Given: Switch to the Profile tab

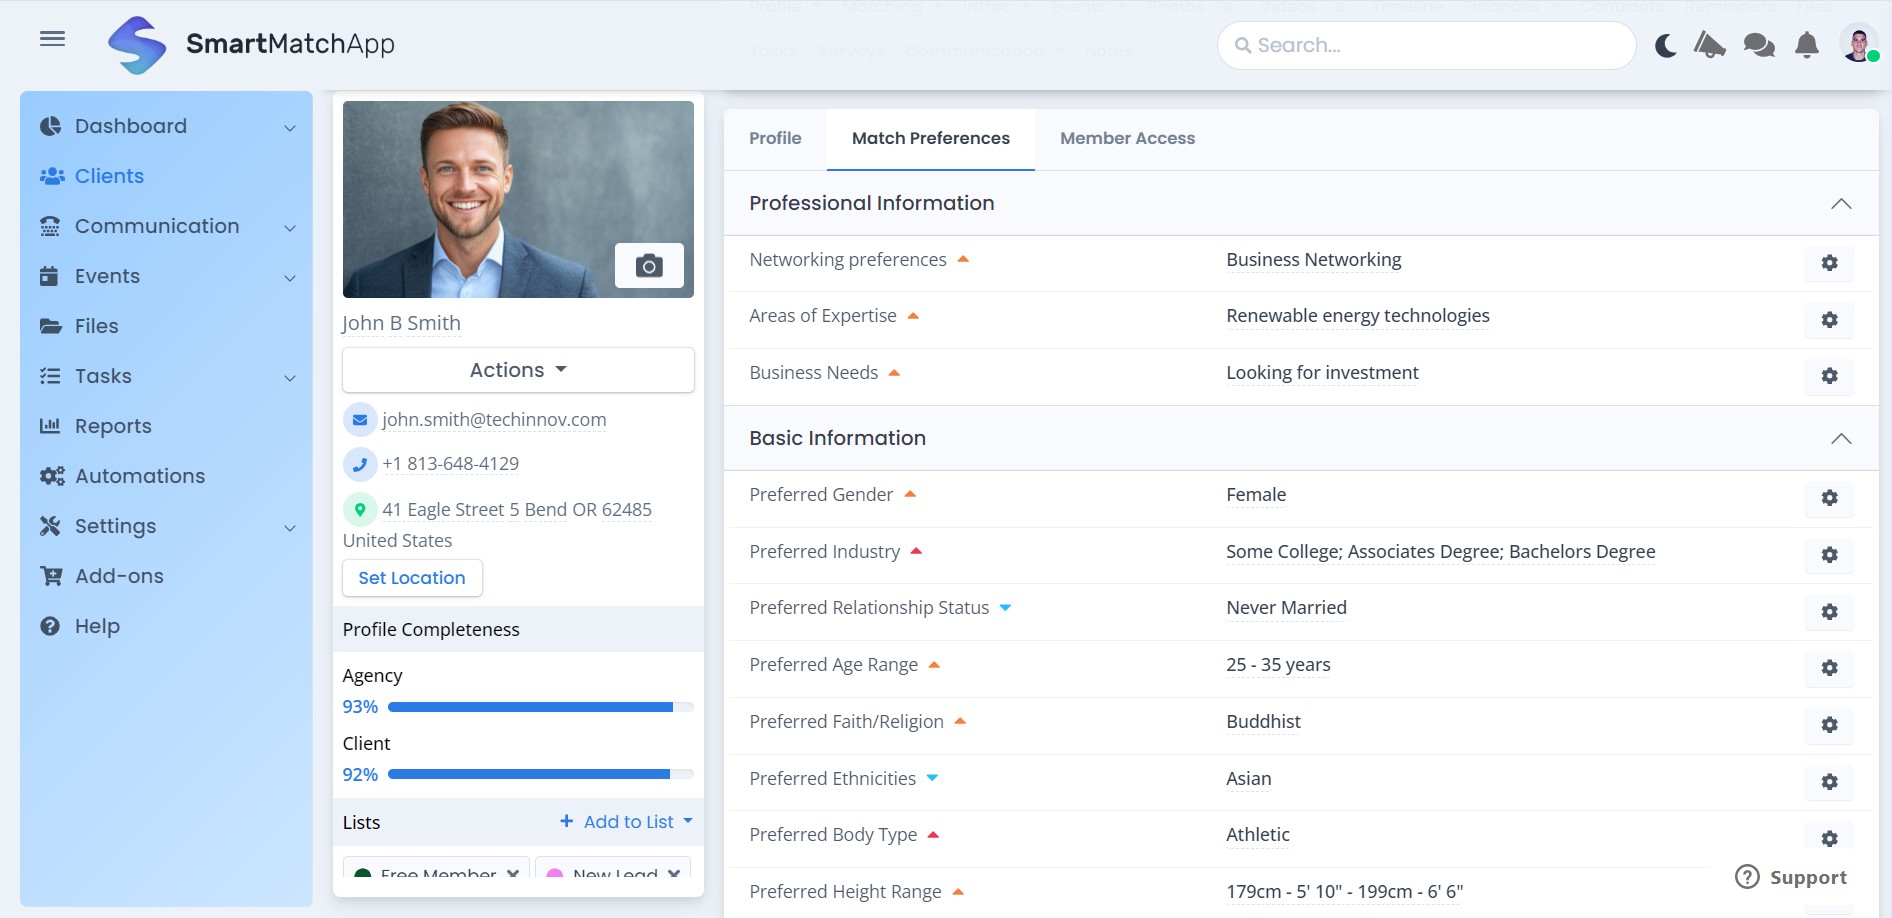Looking at the screenshot, I should (775, 138).
